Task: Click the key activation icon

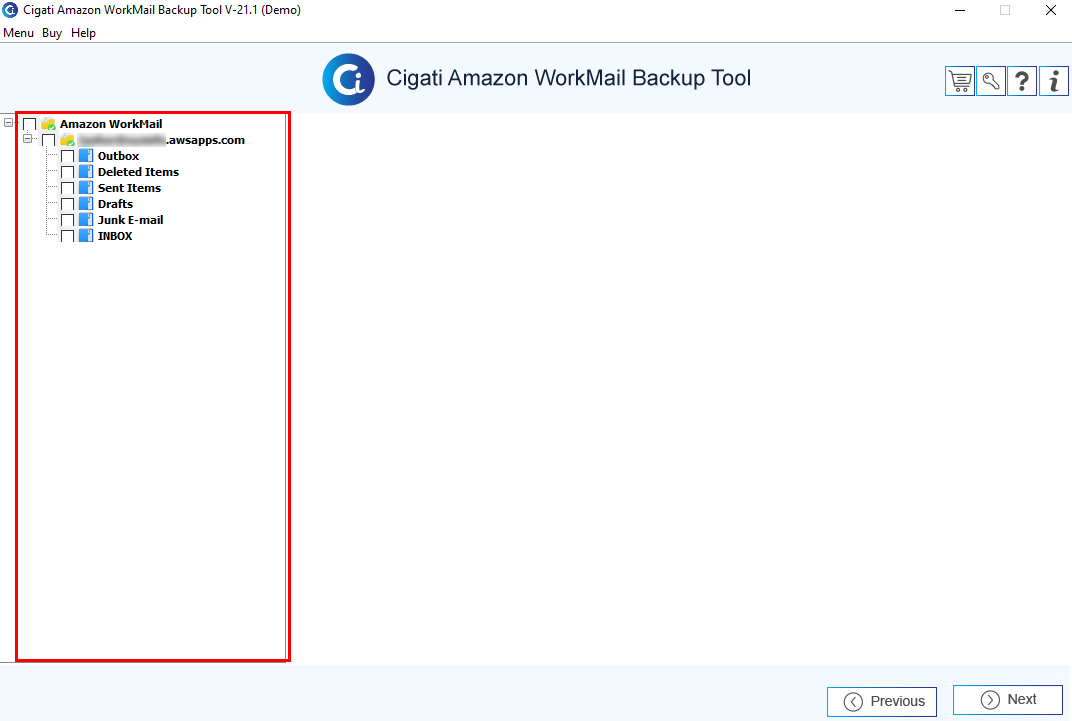Action: click(x=991, y=81)
